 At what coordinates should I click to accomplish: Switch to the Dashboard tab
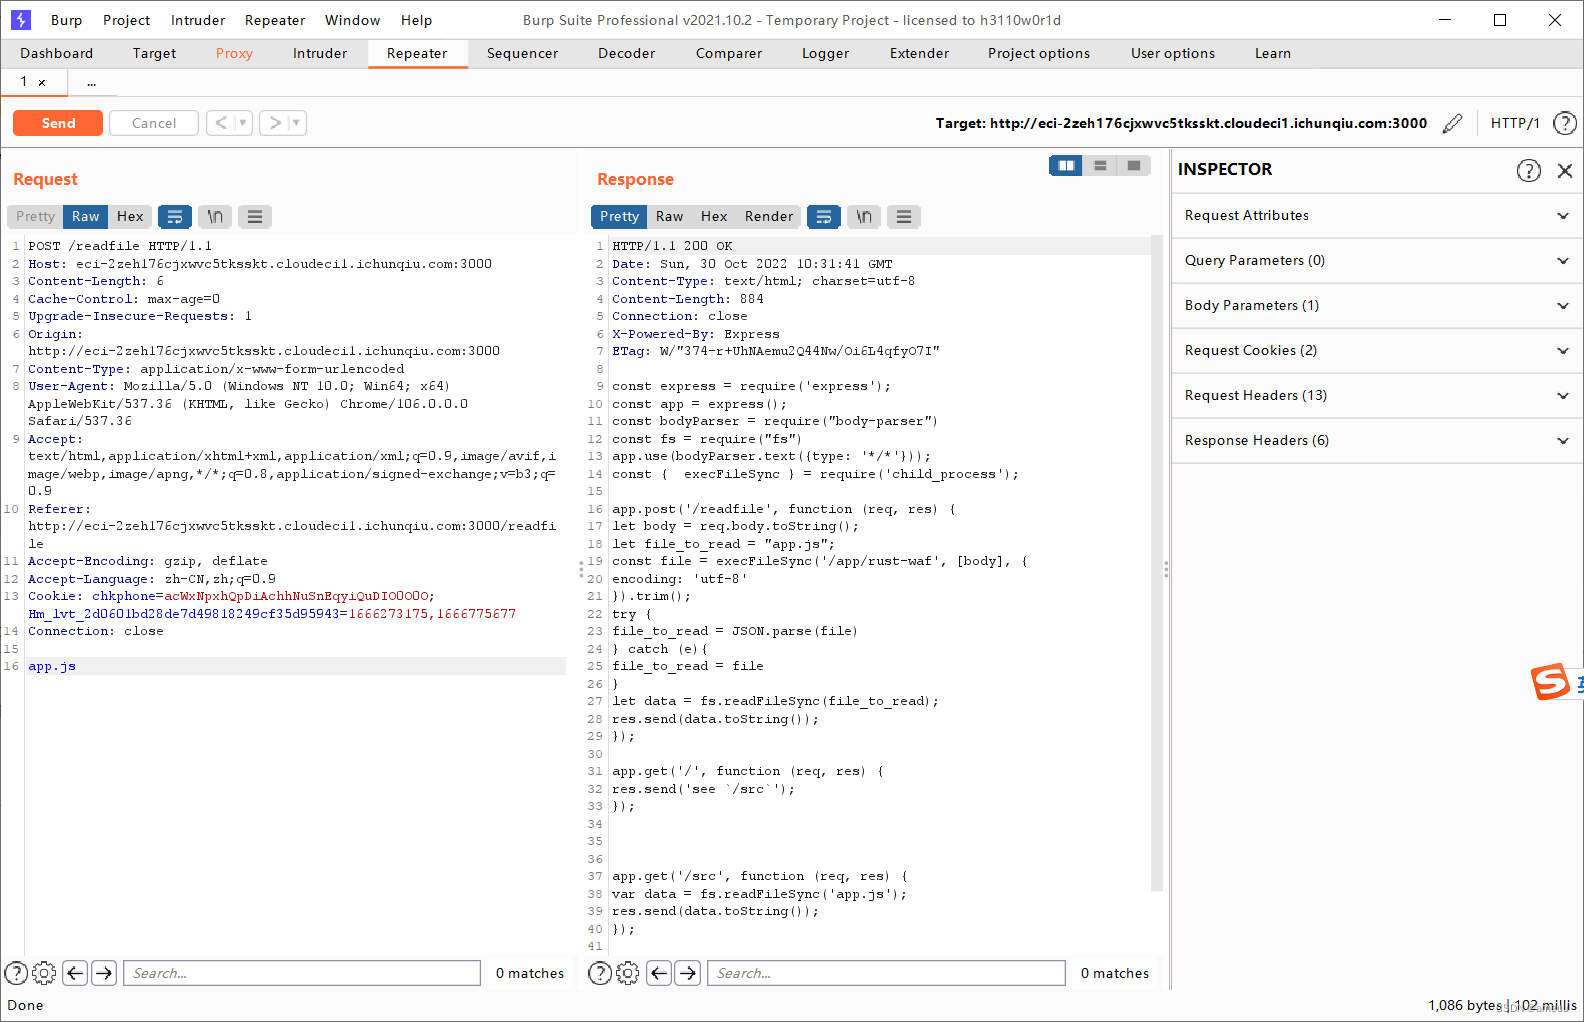pos(57,54)
